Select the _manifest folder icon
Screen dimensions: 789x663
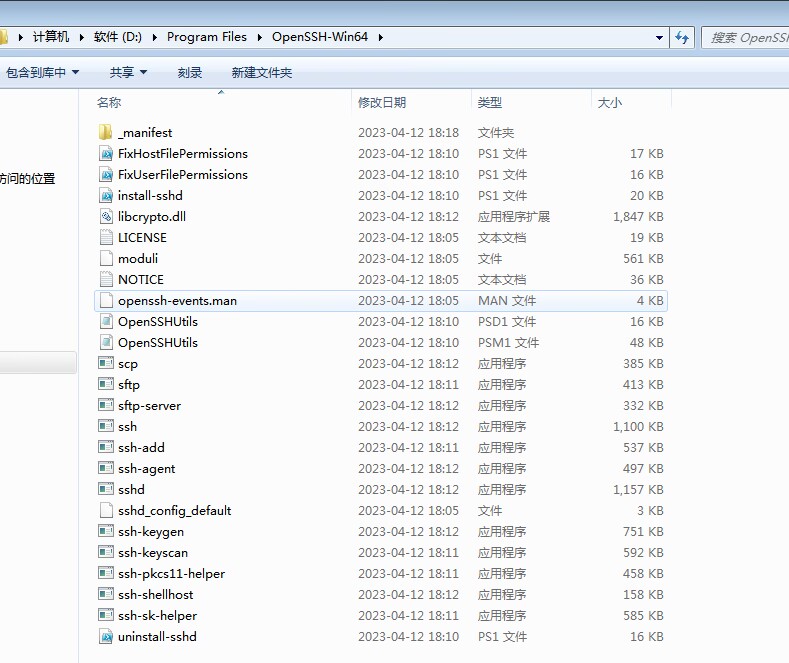106,132
